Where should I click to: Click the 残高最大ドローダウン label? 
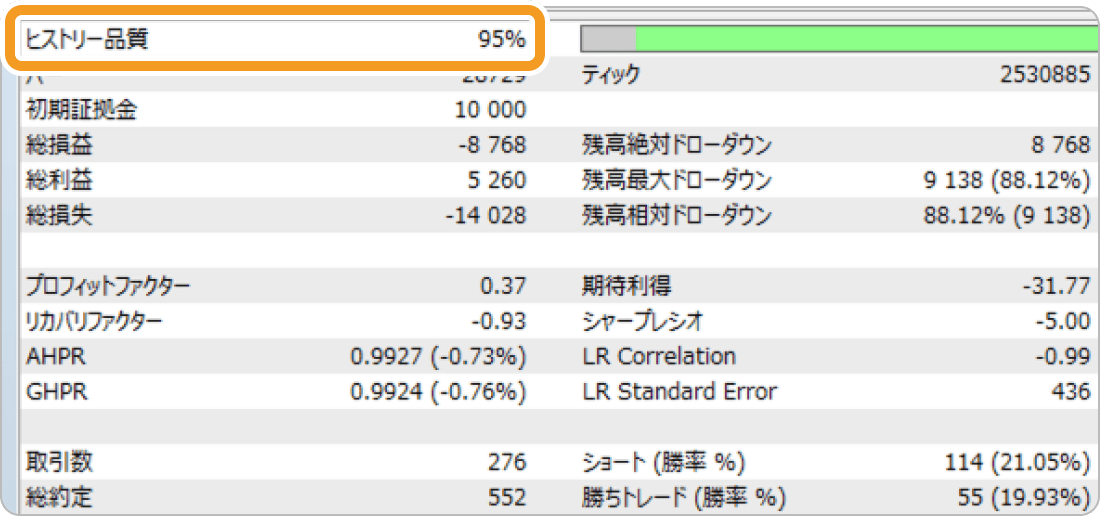677,181
